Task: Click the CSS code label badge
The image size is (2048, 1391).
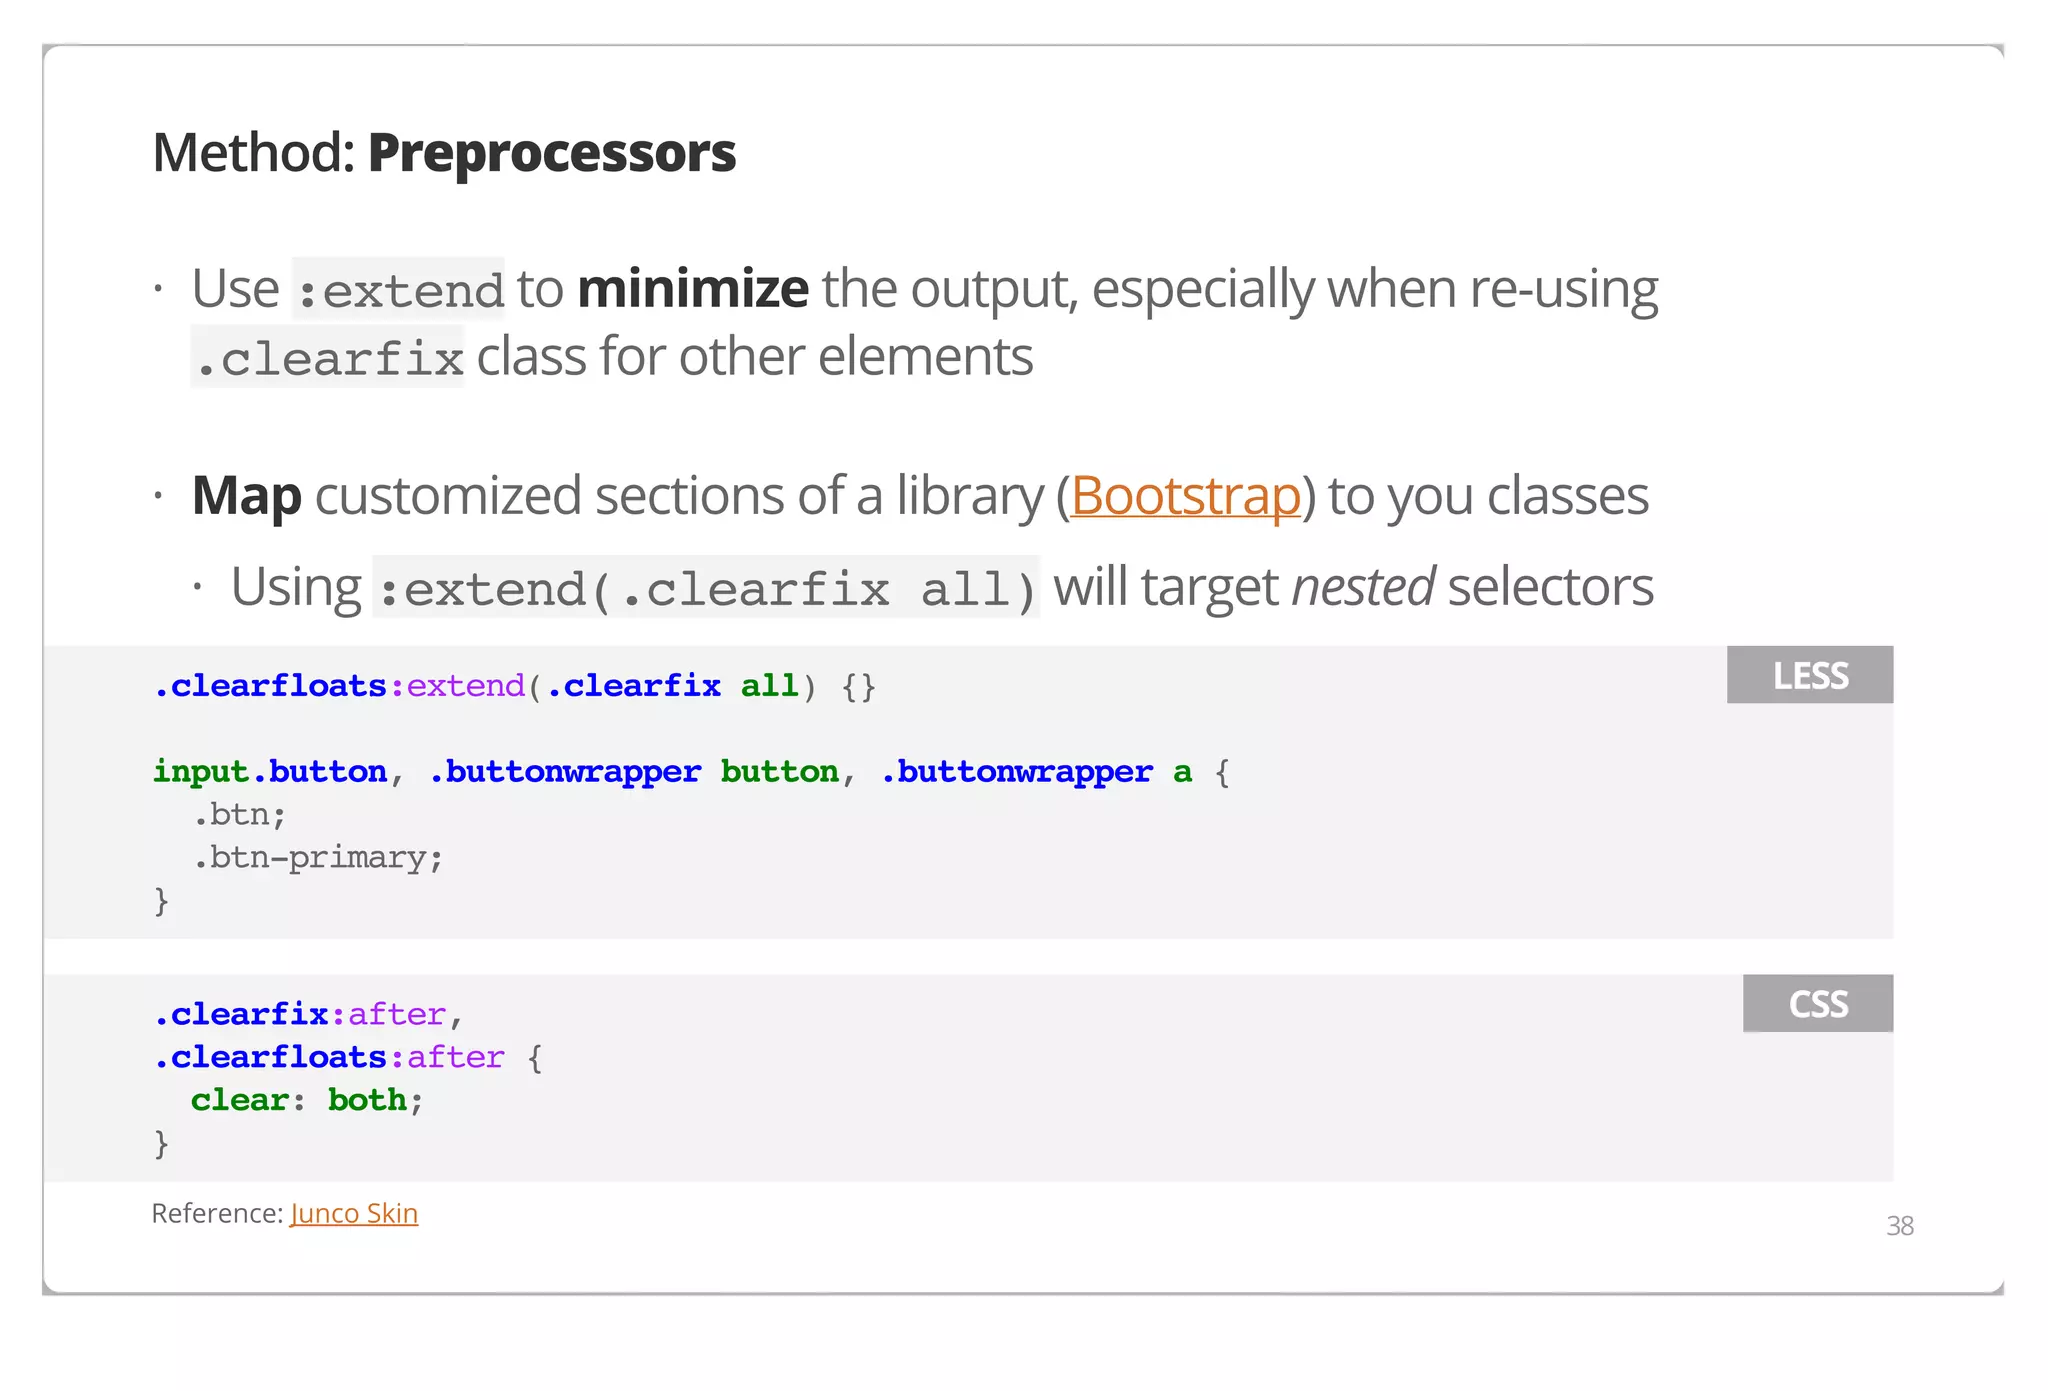Action: pos(1817,1003)
